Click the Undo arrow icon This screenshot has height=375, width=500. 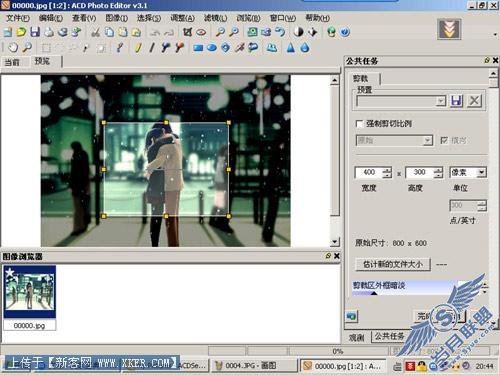(155, 32)
